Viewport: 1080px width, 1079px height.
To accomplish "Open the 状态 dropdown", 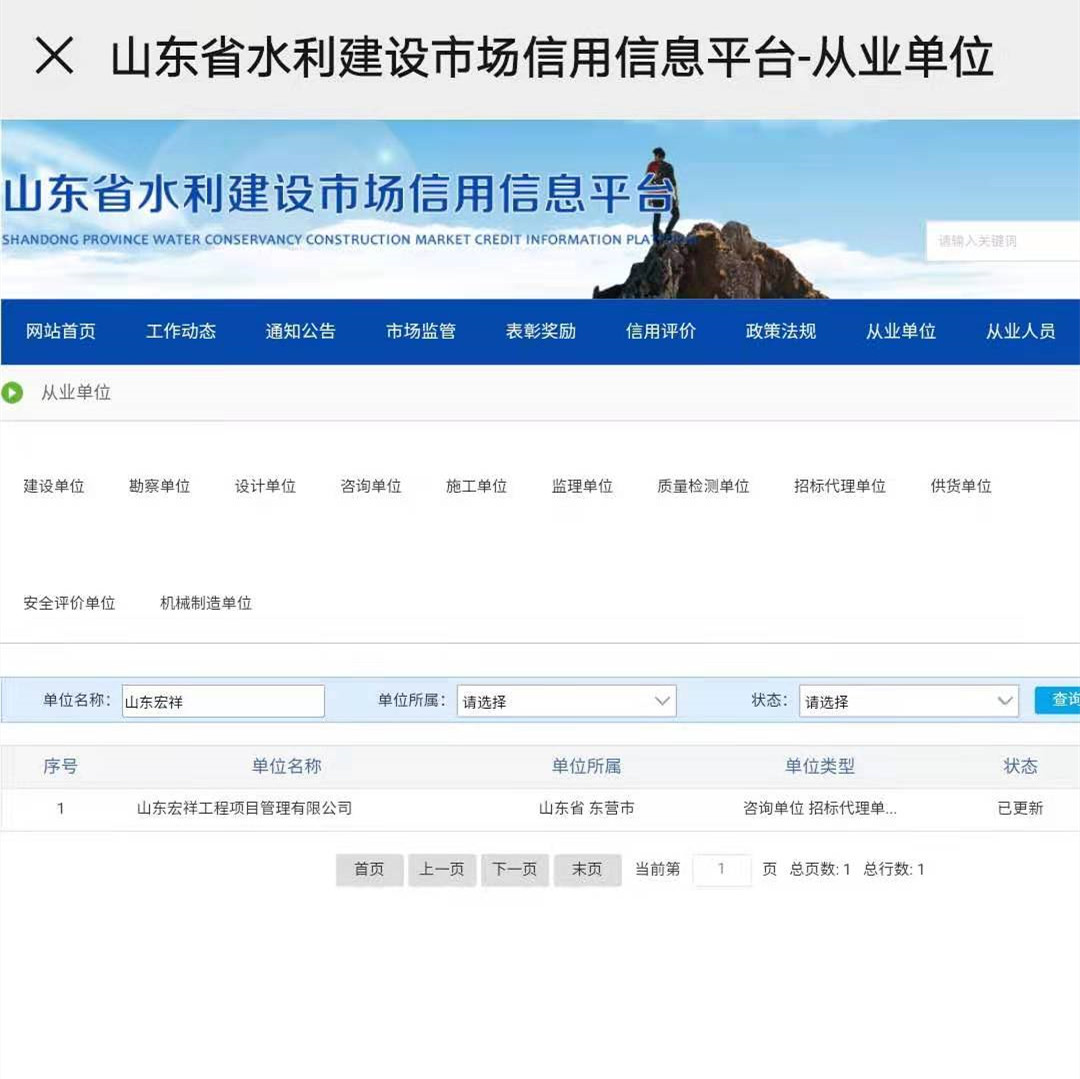I will pos(908,701).
